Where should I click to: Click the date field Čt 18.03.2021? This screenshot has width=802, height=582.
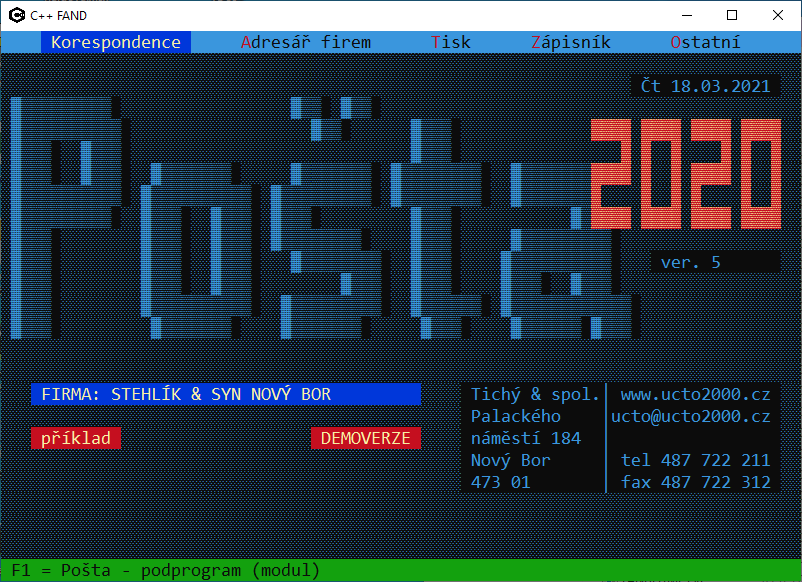[x=706, y=86]
